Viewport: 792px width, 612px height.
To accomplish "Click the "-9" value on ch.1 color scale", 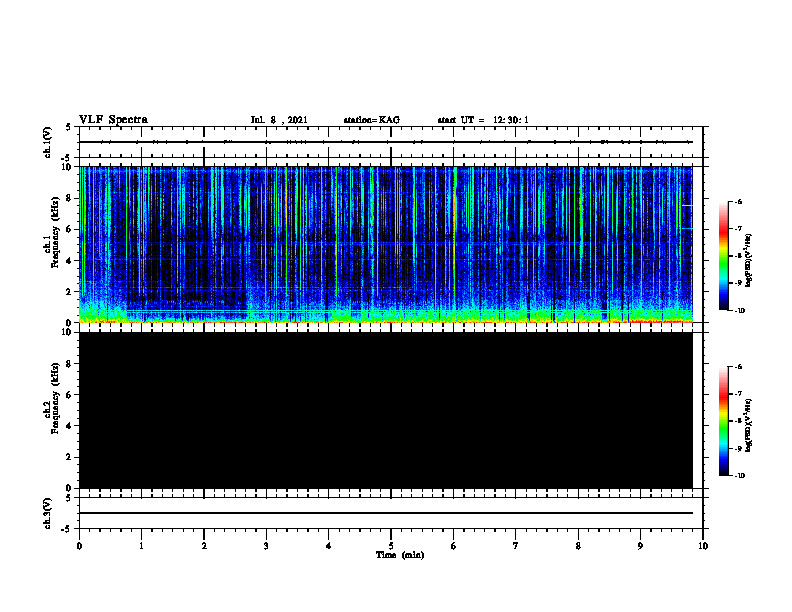I will tap(737, 283).
